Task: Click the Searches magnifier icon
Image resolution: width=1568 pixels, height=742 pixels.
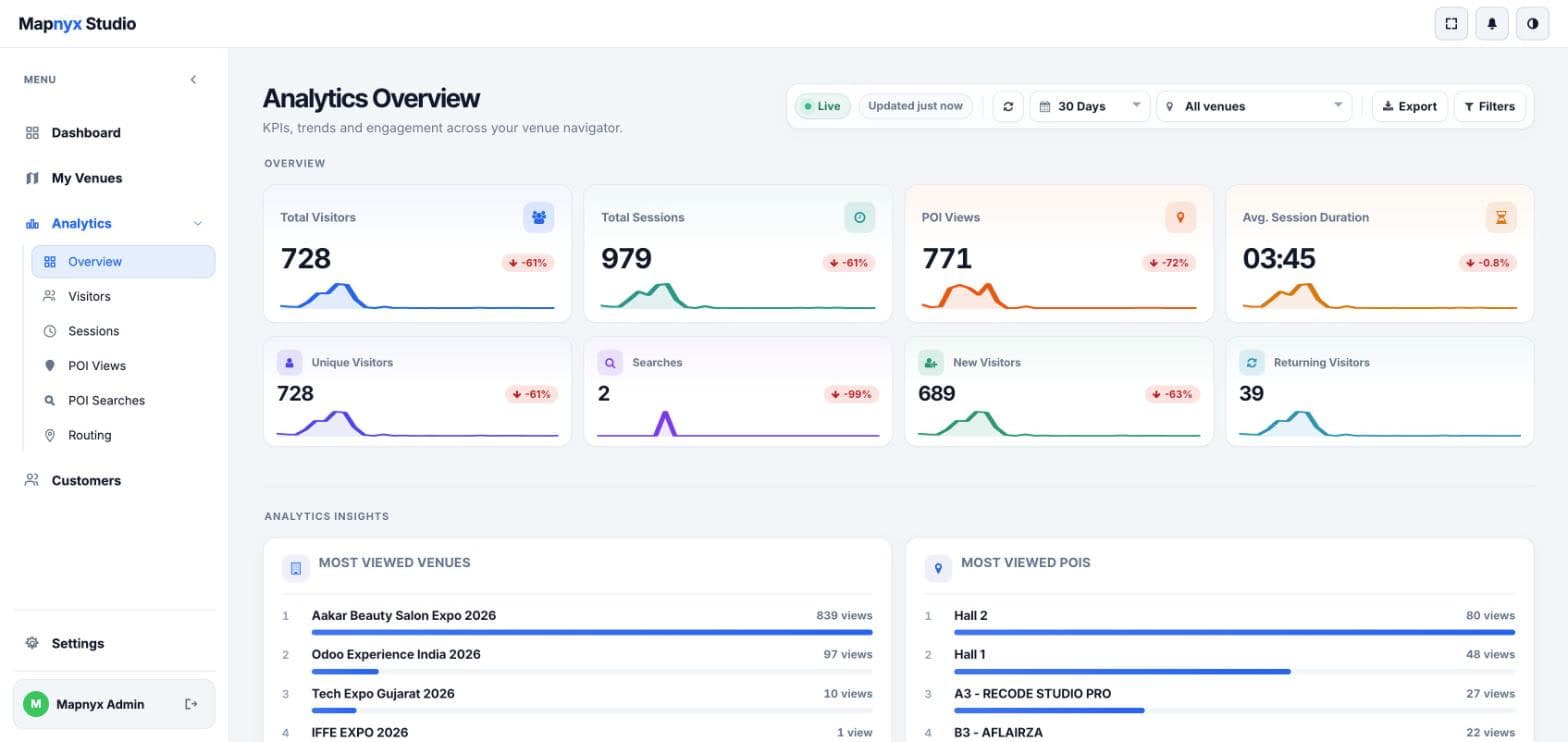Action: click(610, 362)
